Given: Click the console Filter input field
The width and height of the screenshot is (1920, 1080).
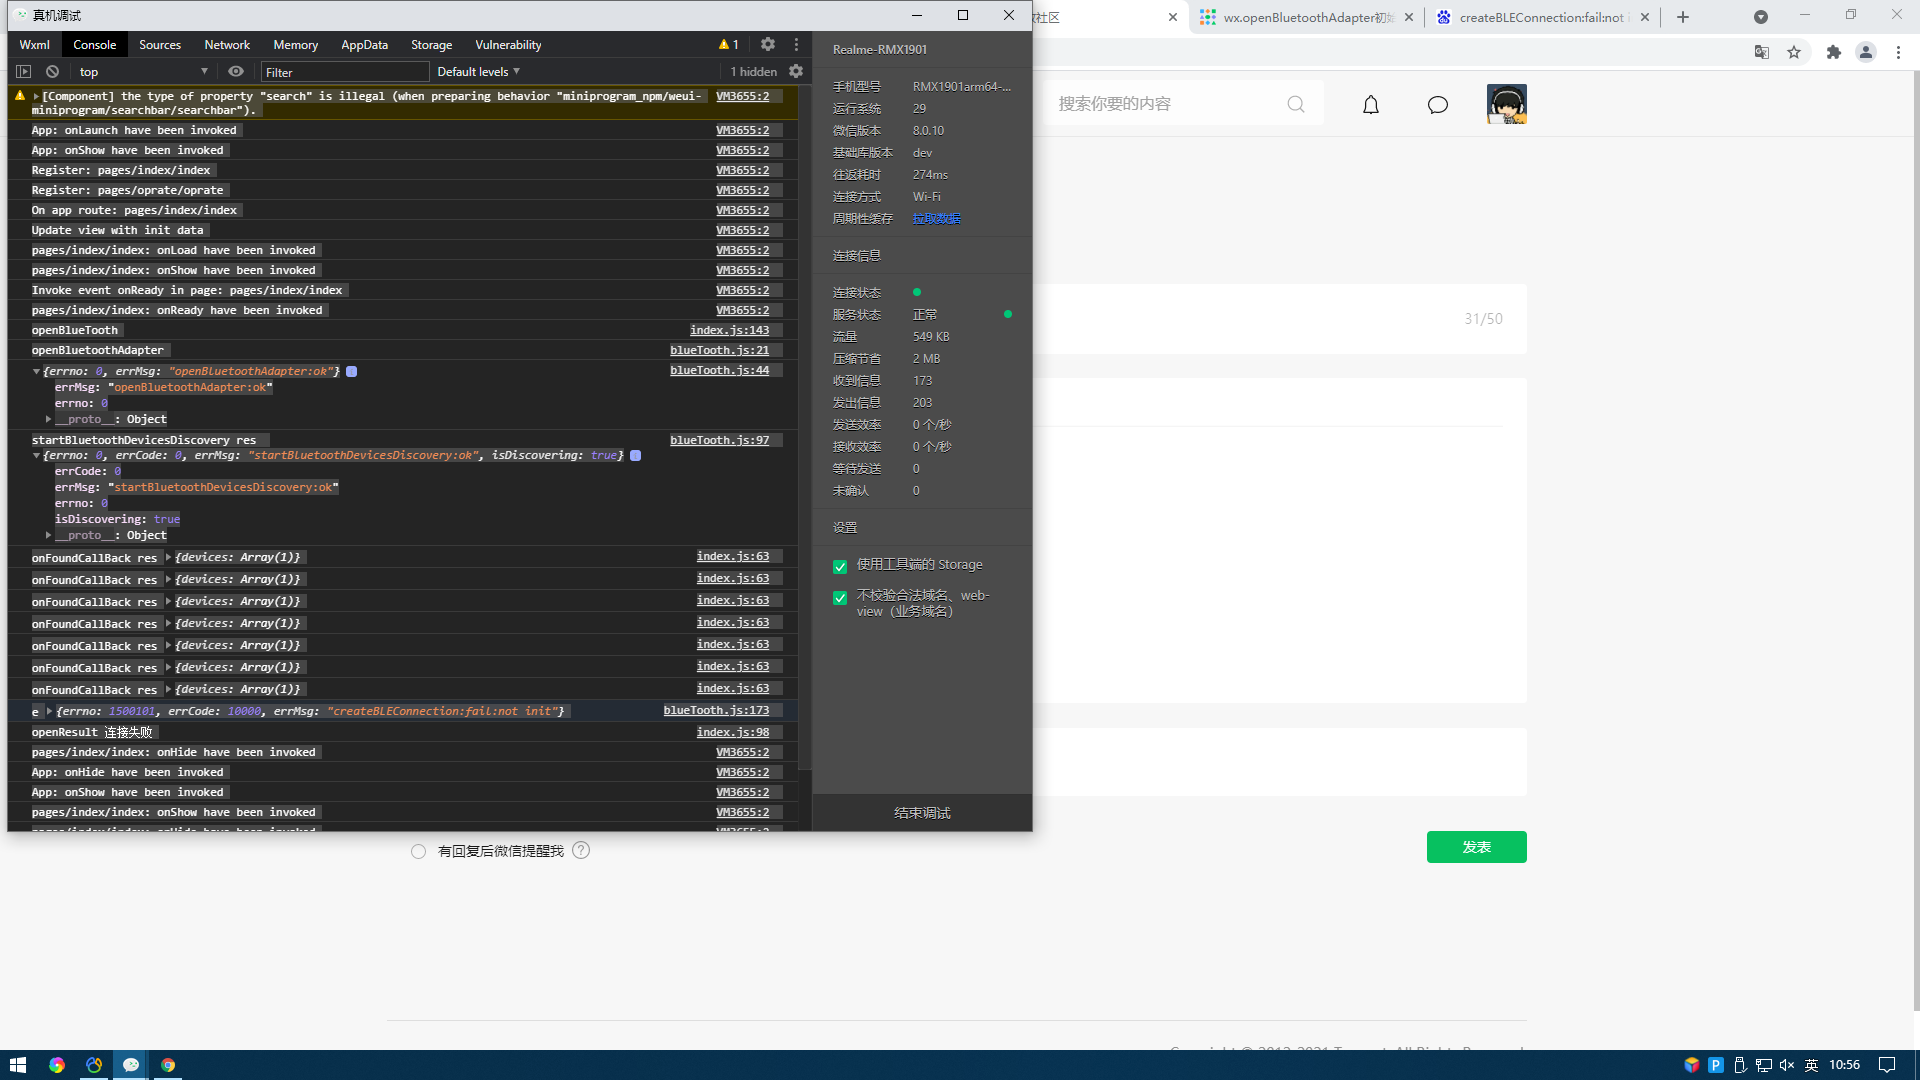Looking at the screenshot, I should pyautogui.click(x=345, y=72).
